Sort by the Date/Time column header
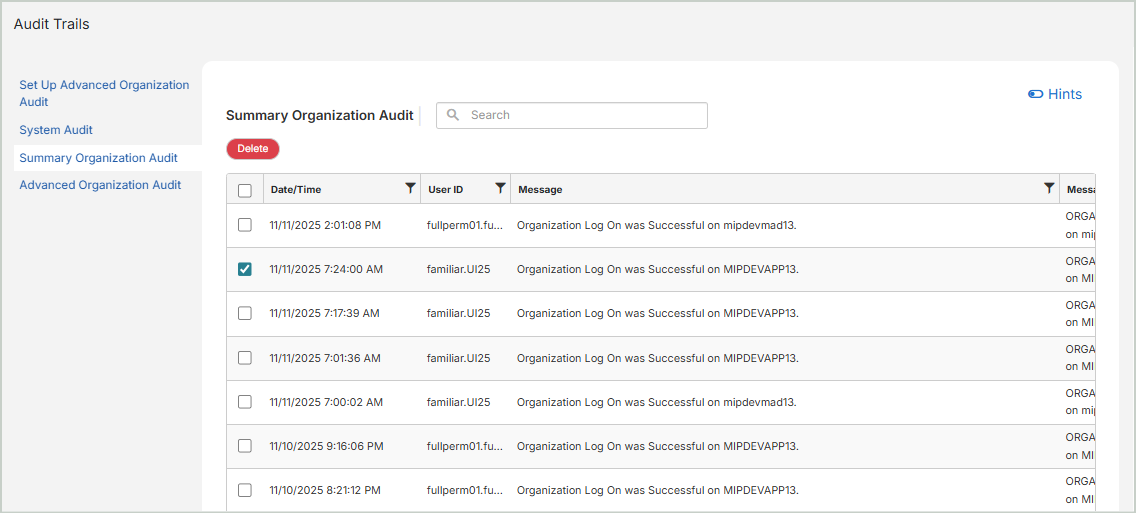 (x=296, y=189)
